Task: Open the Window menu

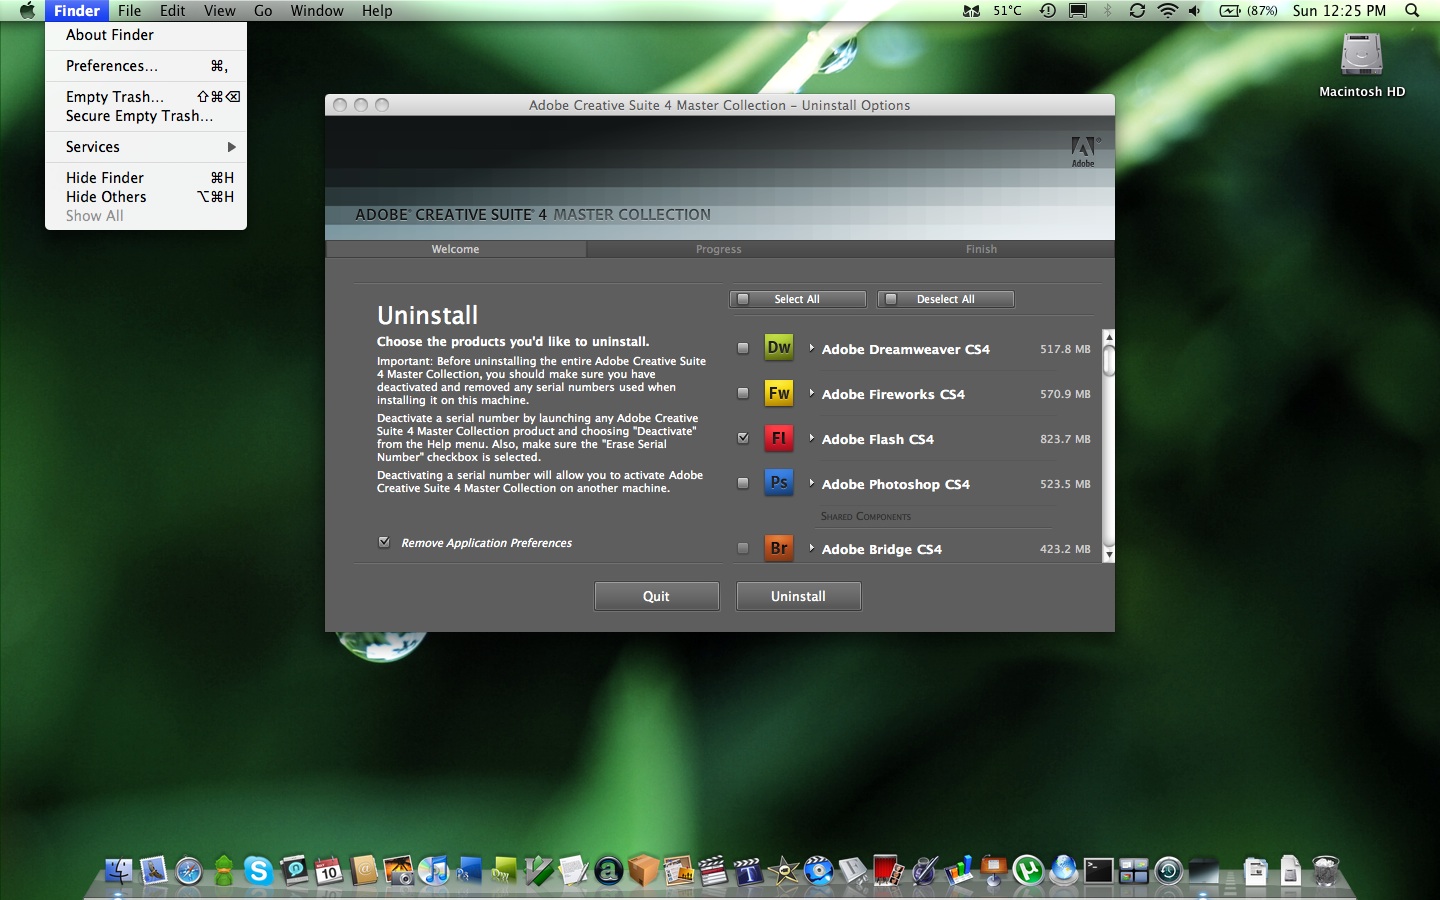Action: point(317,11)
